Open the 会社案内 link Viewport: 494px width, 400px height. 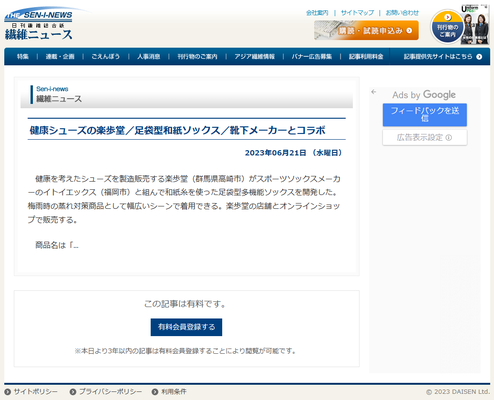[317, 13]
